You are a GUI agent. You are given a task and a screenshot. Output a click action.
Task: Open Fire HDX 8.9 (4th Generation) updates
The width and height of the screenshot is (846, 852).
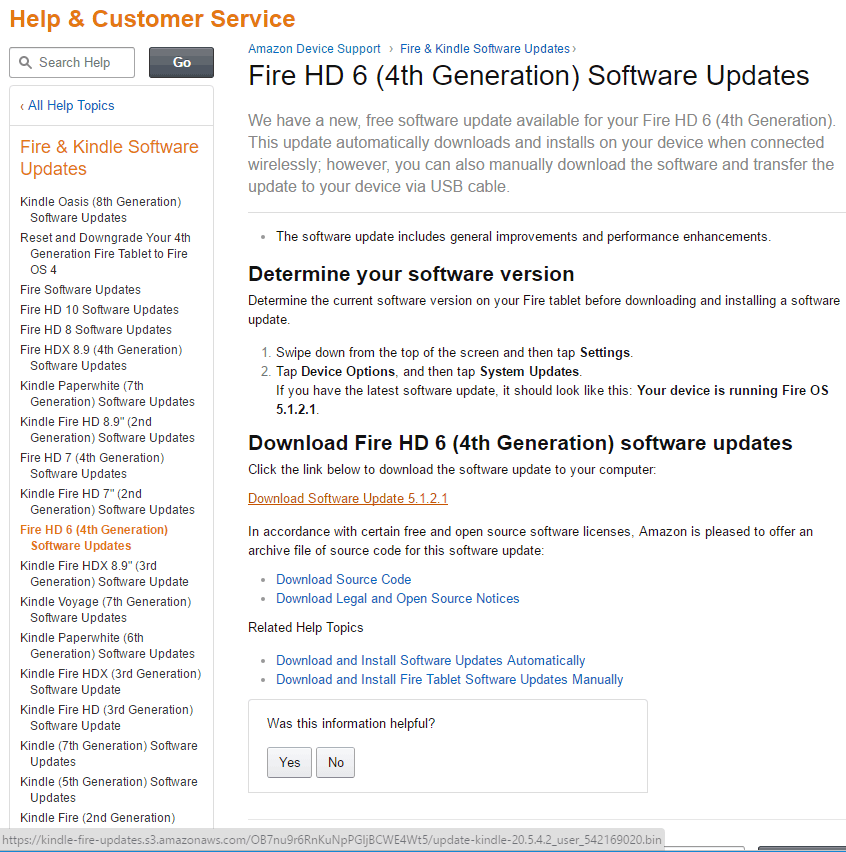point(101,358)
